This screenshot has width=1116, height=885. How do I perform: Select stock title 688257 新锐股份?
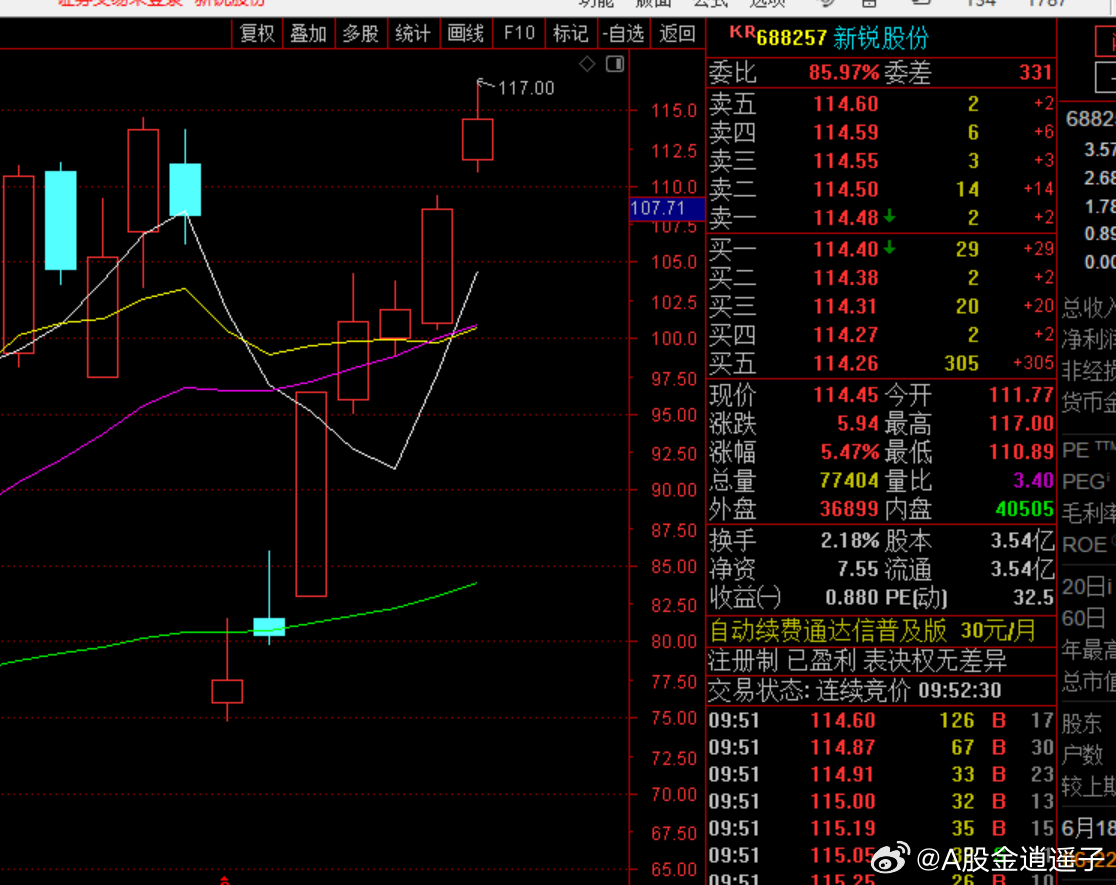(843, 38)
